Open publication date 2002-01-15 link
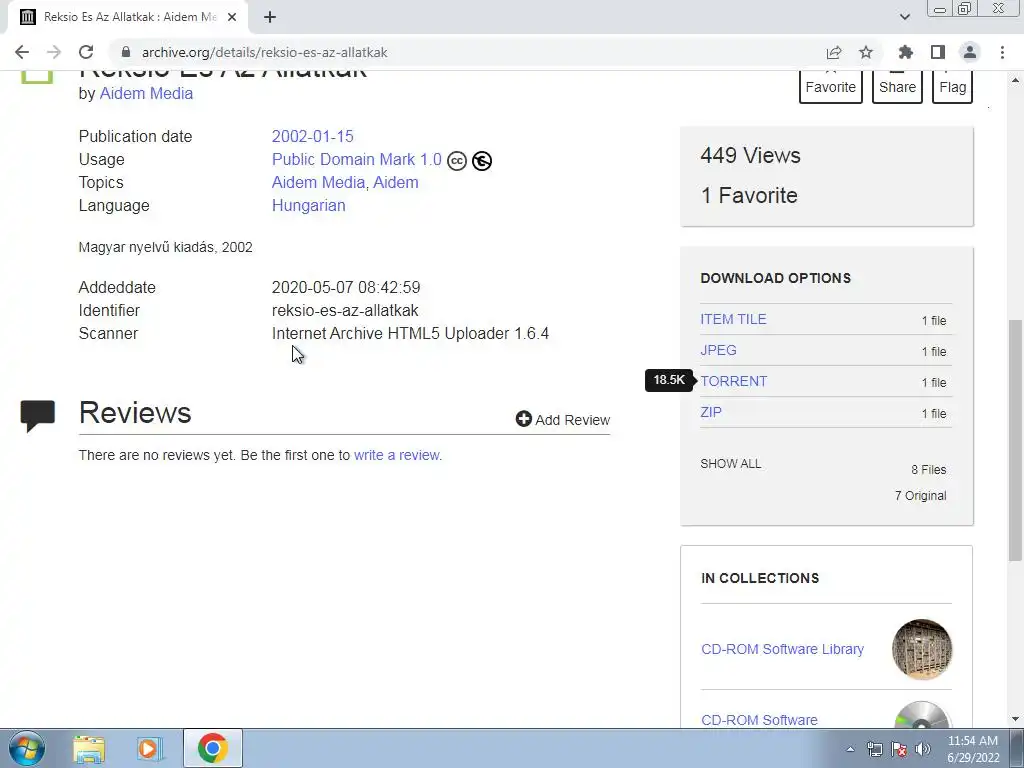1024x768 pixels. [x=313, y=136]
